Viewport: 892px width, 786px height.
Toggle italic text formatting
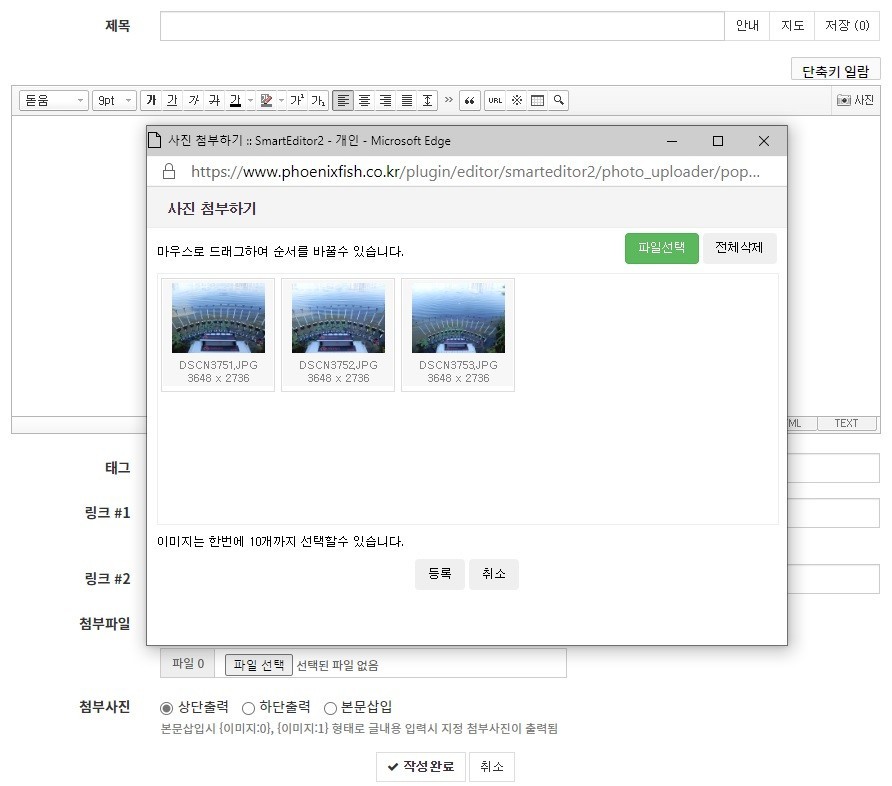point(193,101)
